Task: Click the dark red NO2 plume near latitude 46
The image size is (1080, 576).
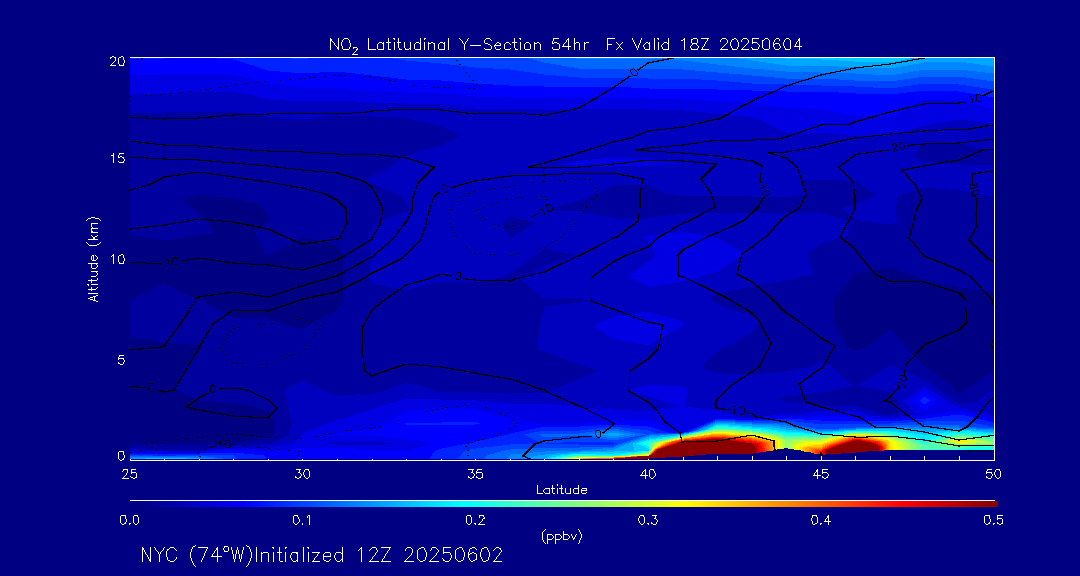Action: pos(853,446)
